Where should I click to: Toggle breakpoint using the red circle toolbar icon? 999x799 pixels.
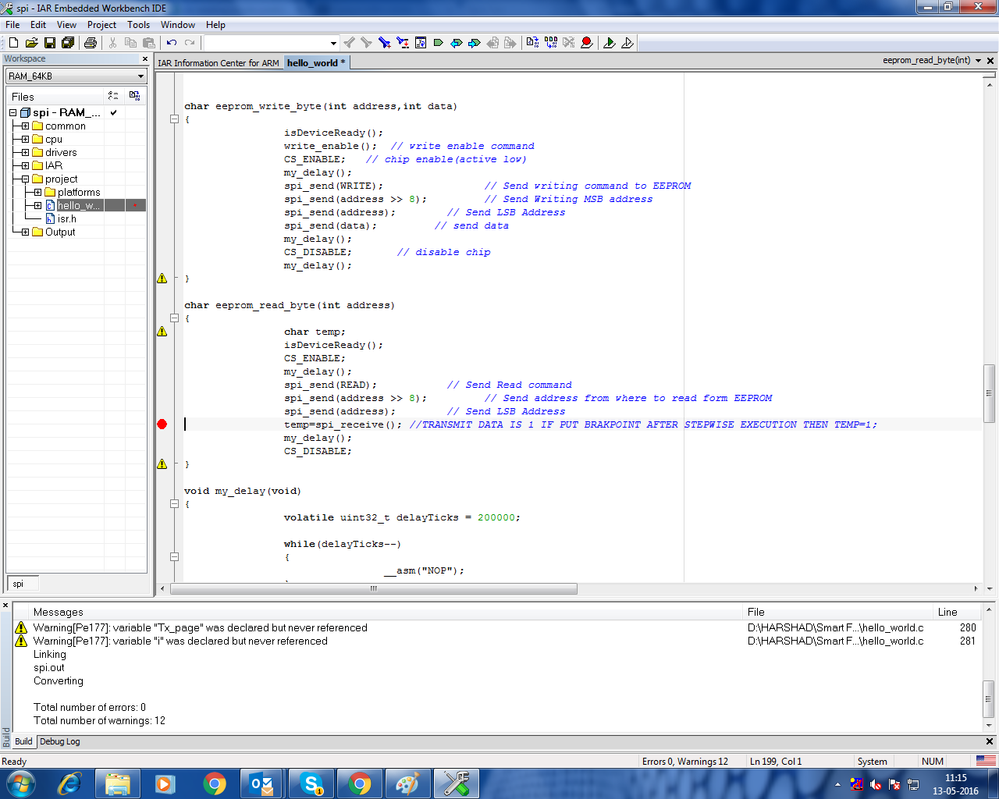587,43
